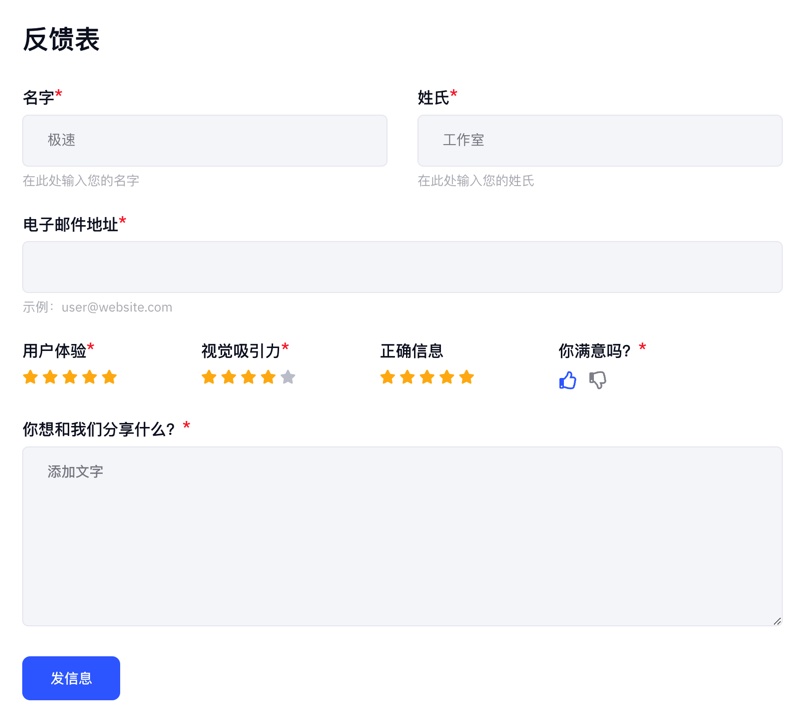806x718 pixels.
Task: Click the 添加文字 text area
Action: (402, 536)
